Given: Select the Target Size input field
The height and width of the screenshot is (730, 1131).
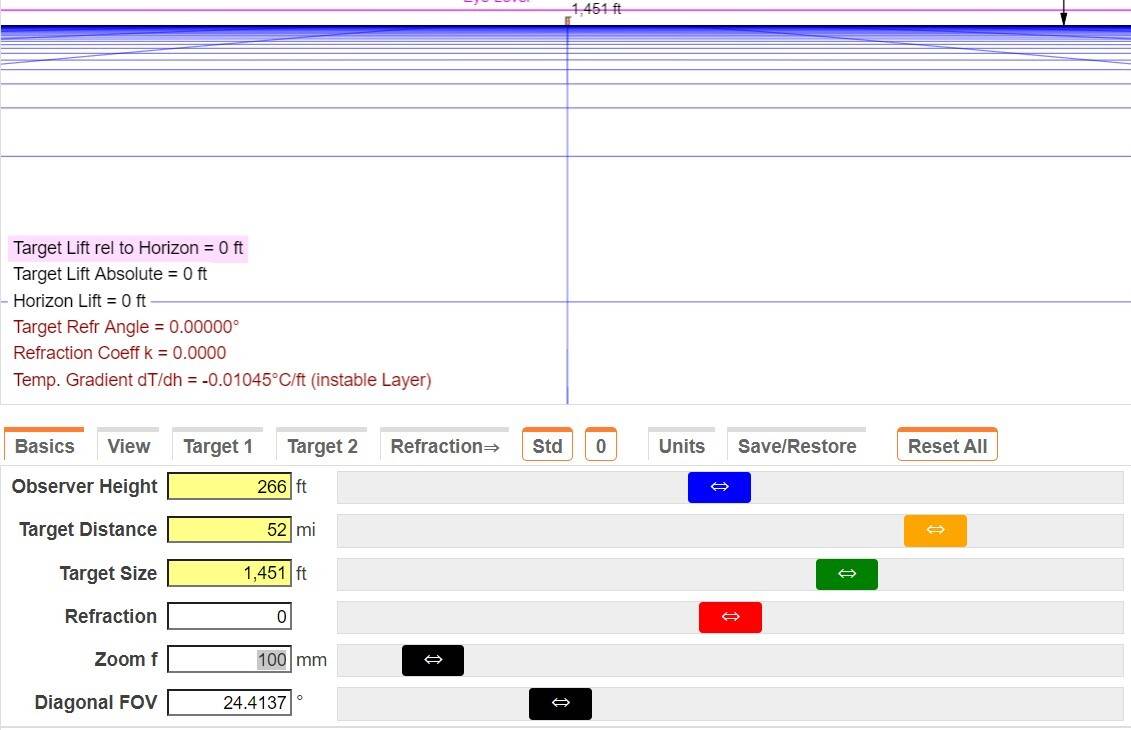Looking at the screenshot, I should (x=229, y=574).
